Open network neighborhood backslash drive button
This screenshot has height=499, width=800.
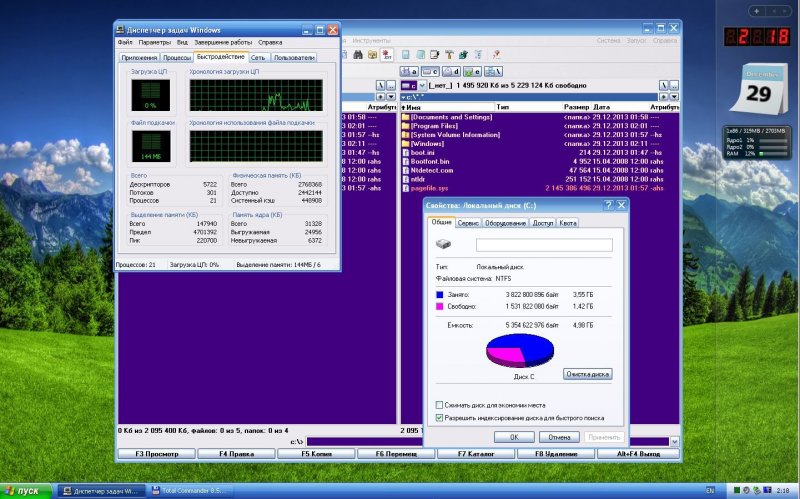point(493,72)
